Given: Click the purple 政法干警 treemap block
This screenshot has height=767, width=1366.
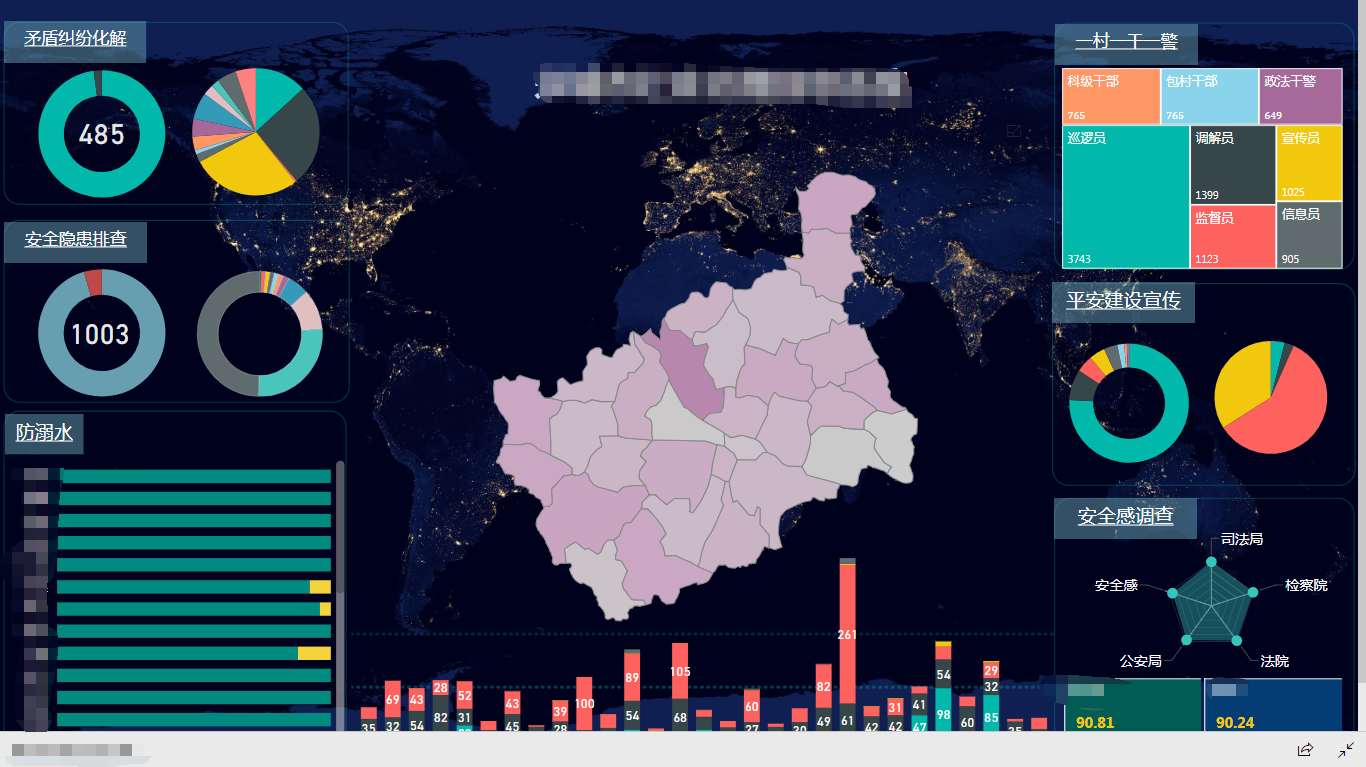Looking at the screenshot, I should 1299,97.
